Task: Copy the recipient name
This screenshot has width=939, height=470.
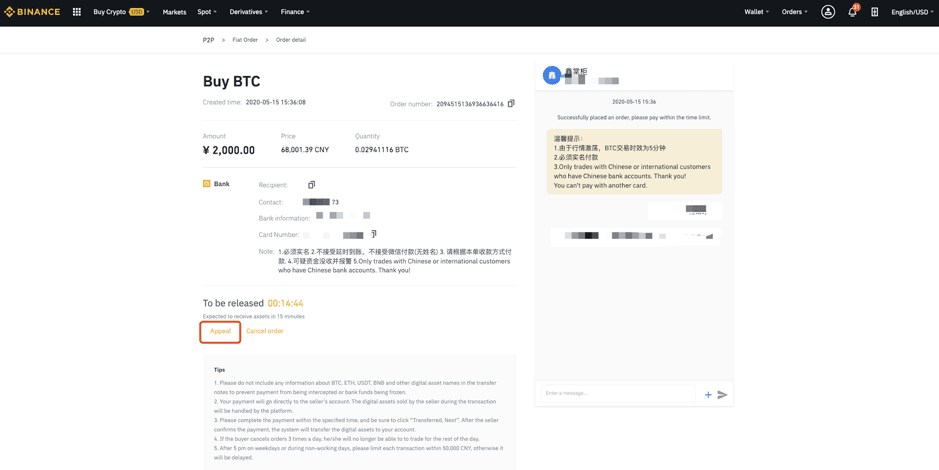Action: click(x=311, y=185)
